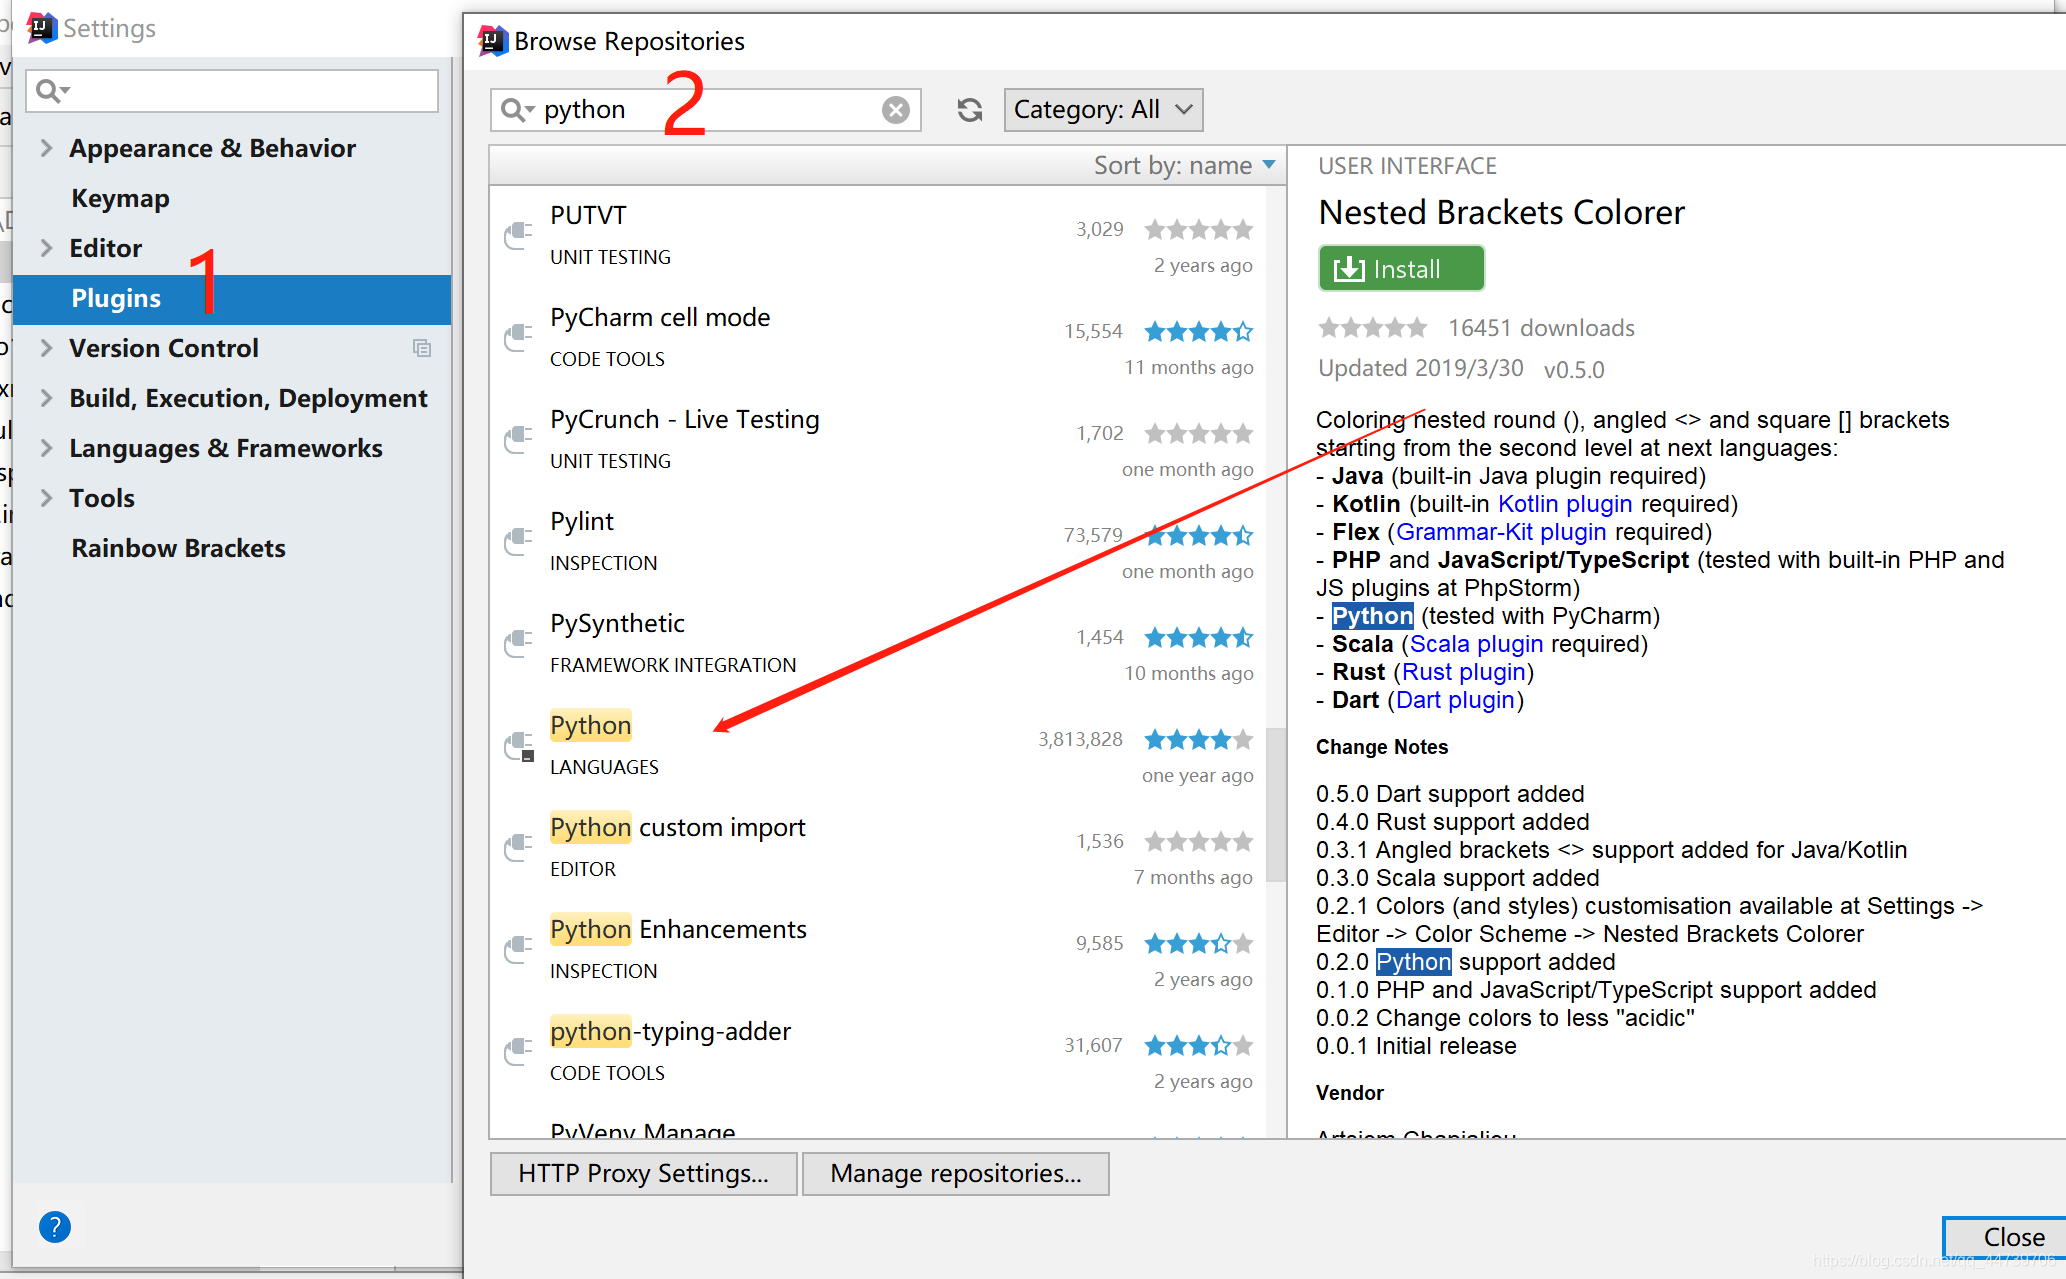
Task: Click the 16451 downloads text
Action: 1541,328
